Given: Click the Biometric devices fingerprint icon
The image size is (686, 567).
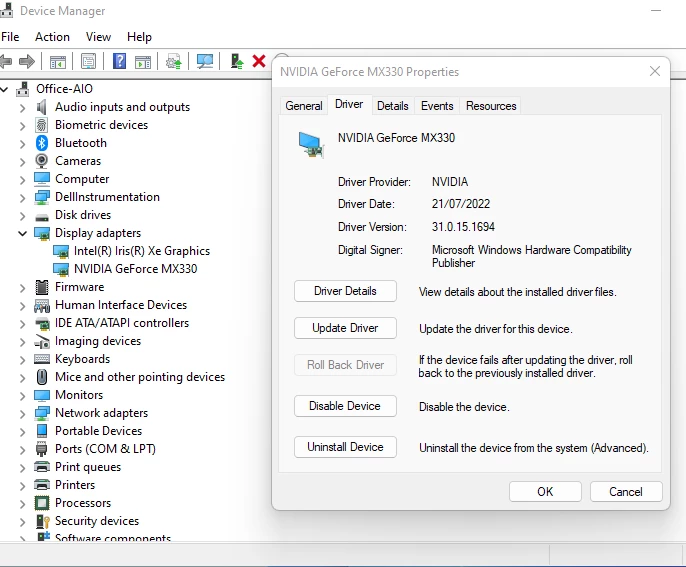Looking at the screenshot, I should (x=42, y=125).
